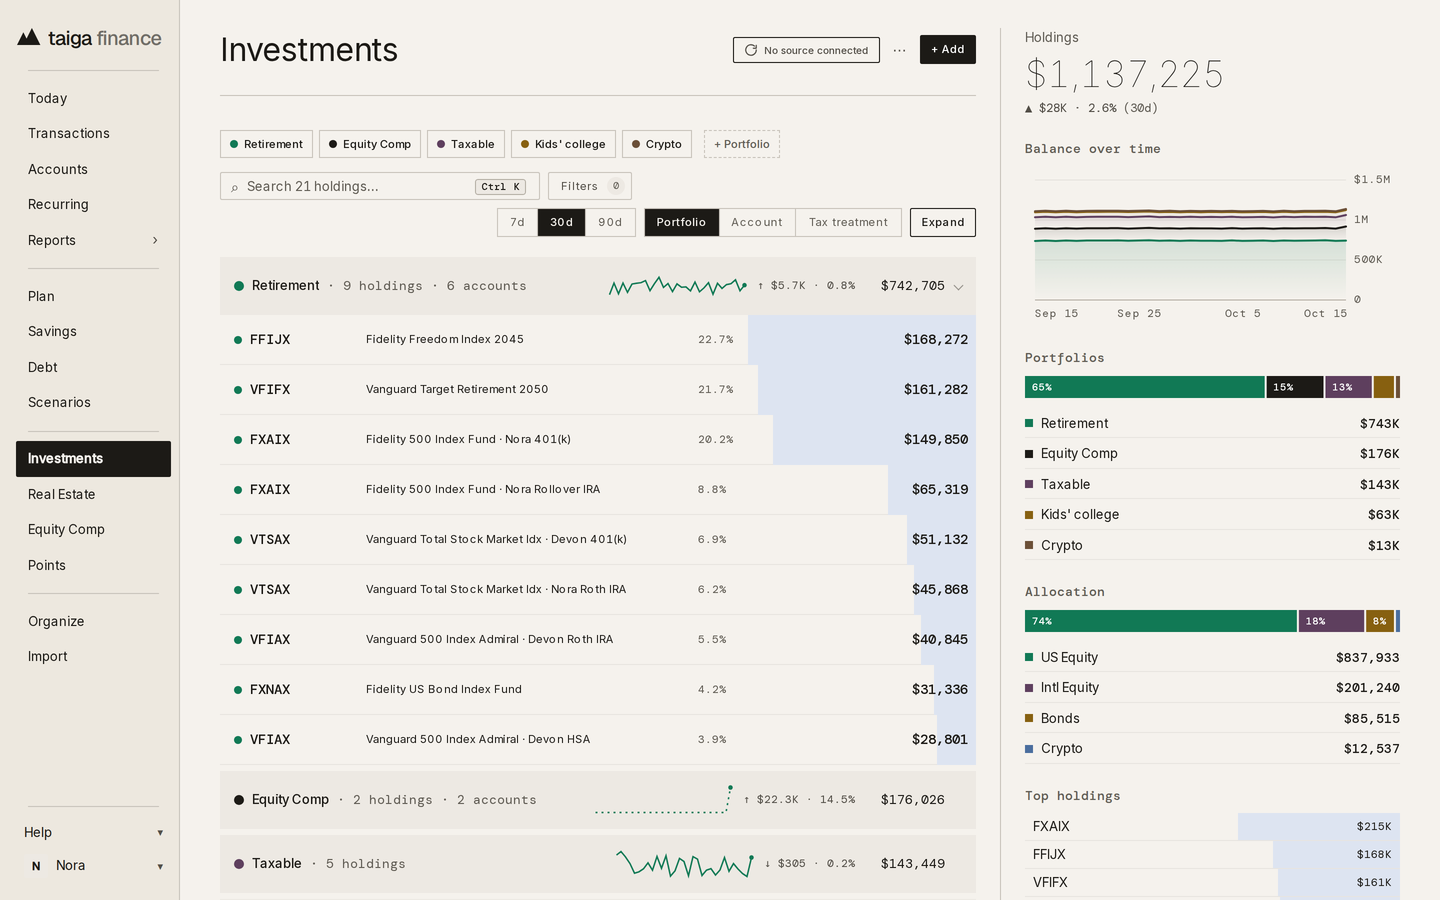Toggle the Retirement portfolio chip
This screenshot has width=1440, height=900.
pyautogui.click(x=266, y=144)
